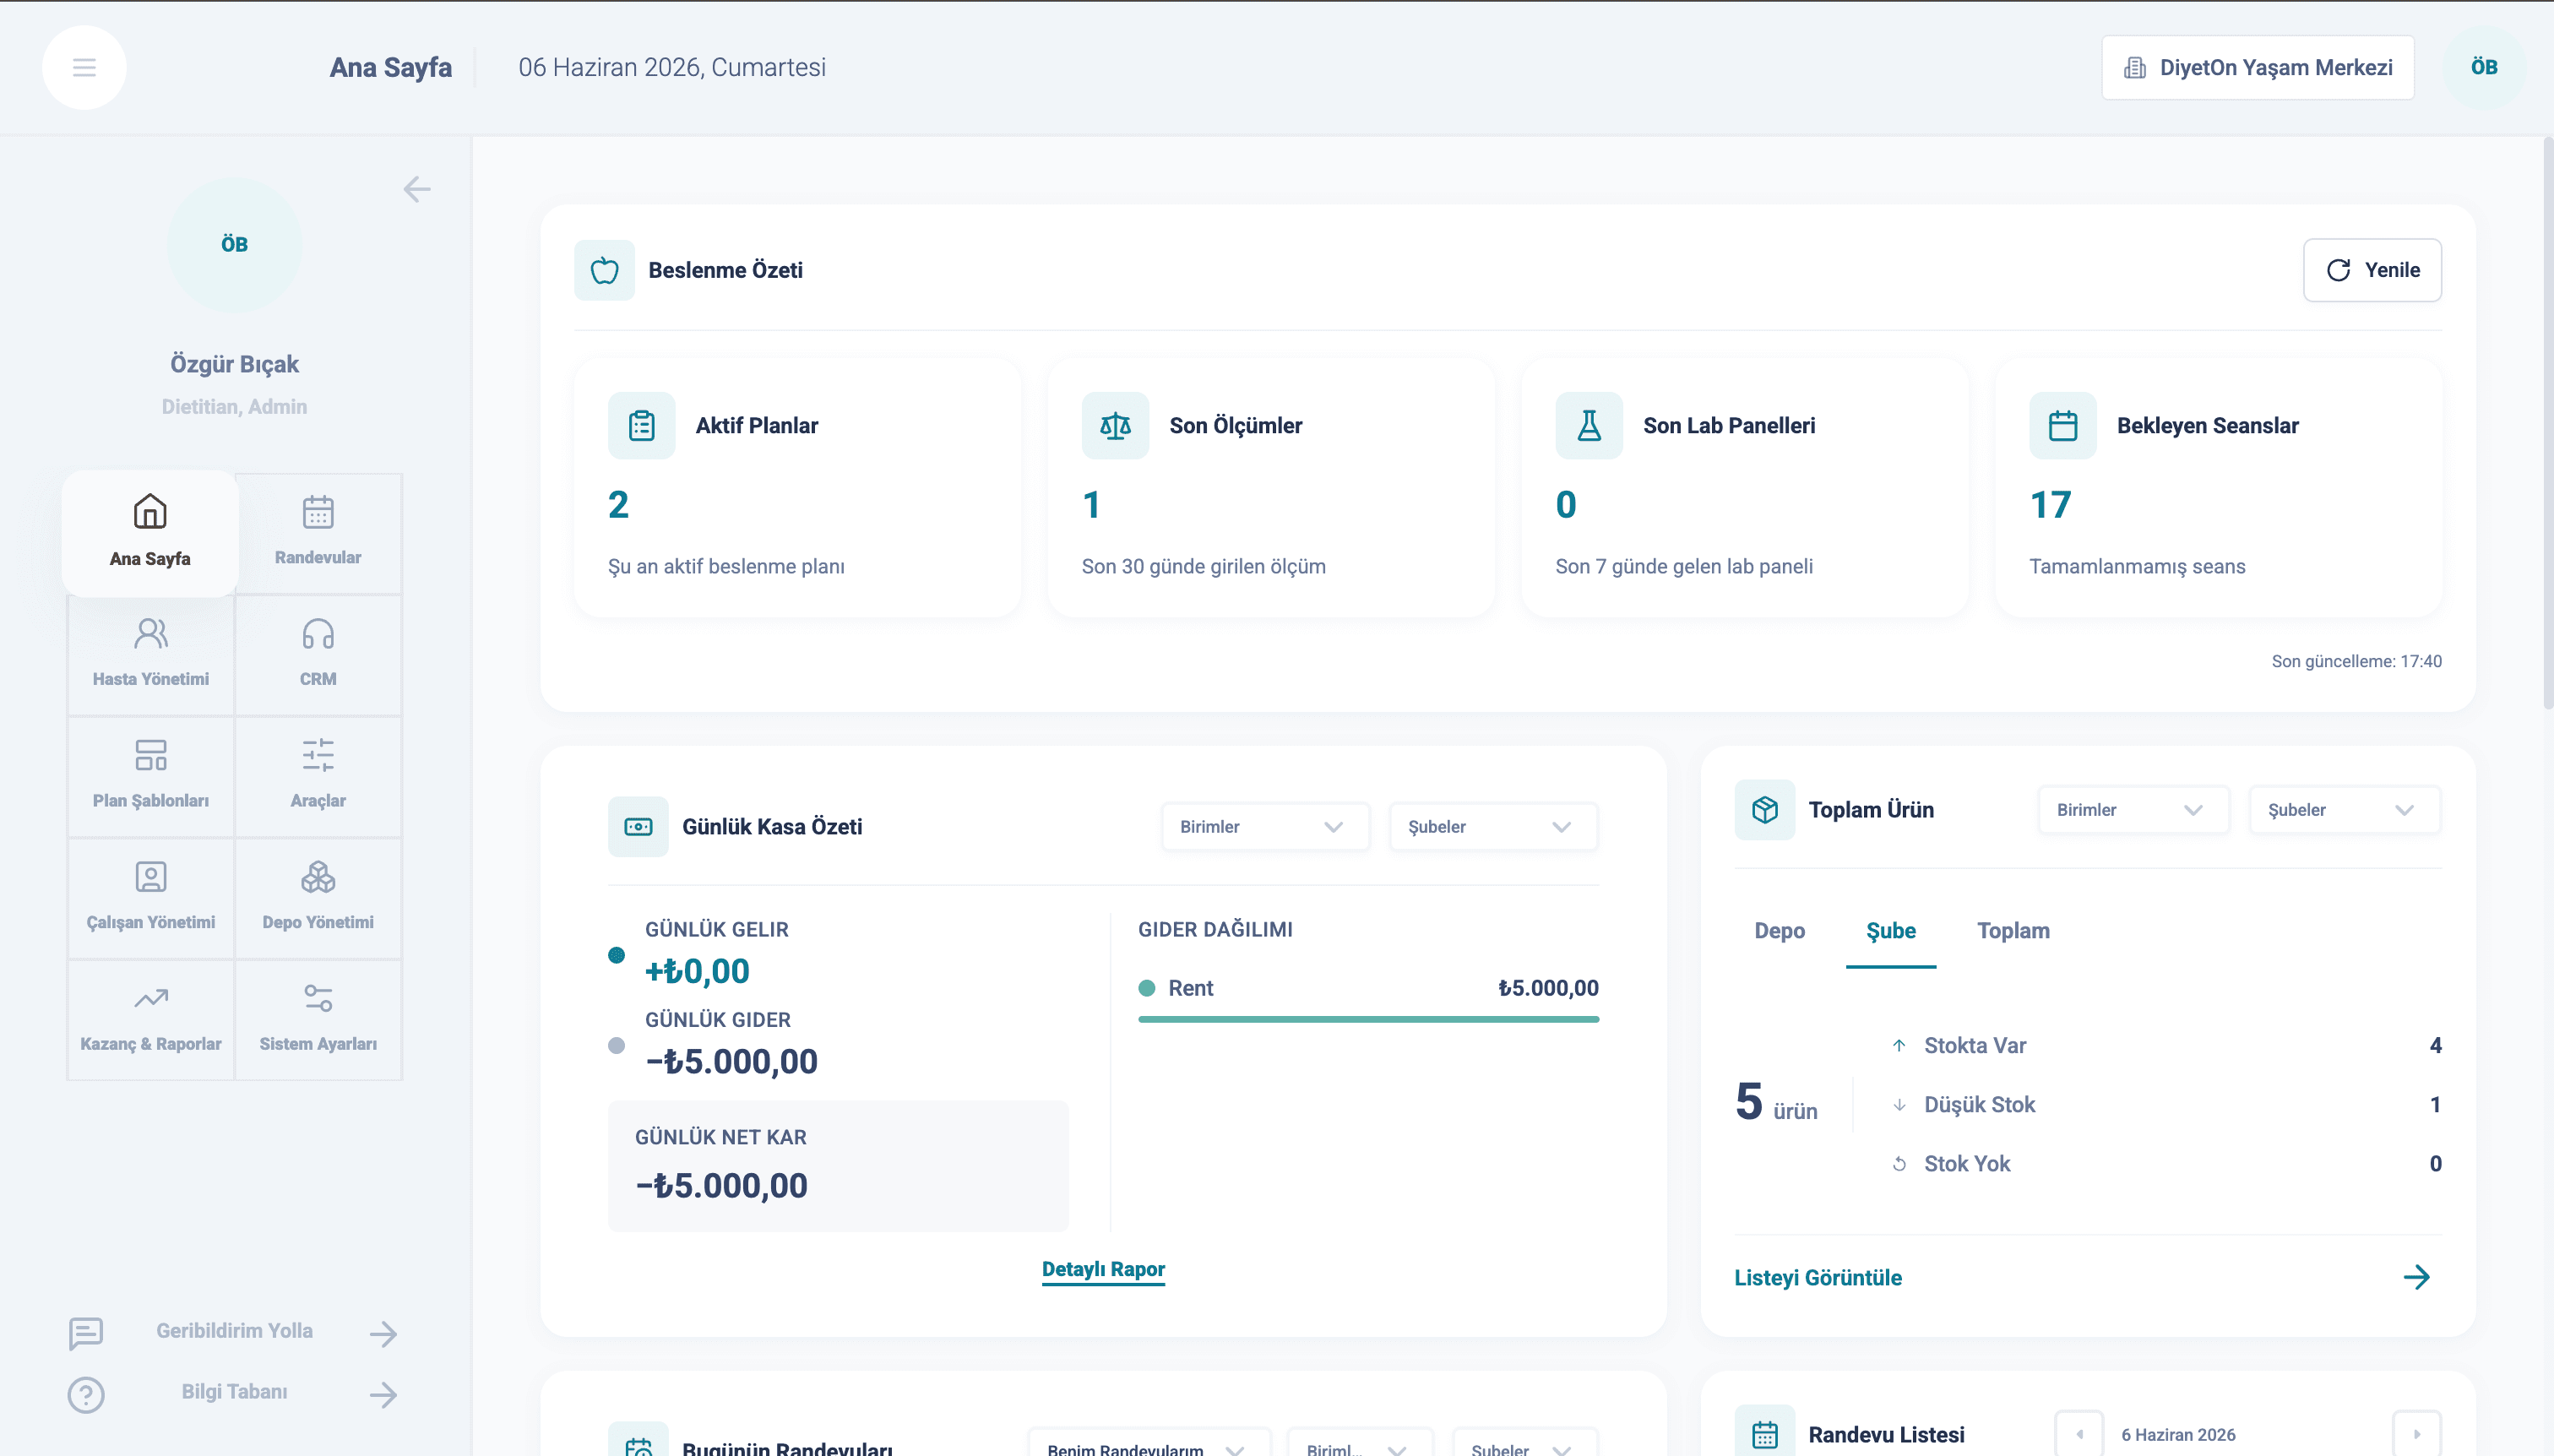Open the Detaylı Rapor link
Image resolution: width=2554 pixels, height=1456 pixels.
1103,1269
